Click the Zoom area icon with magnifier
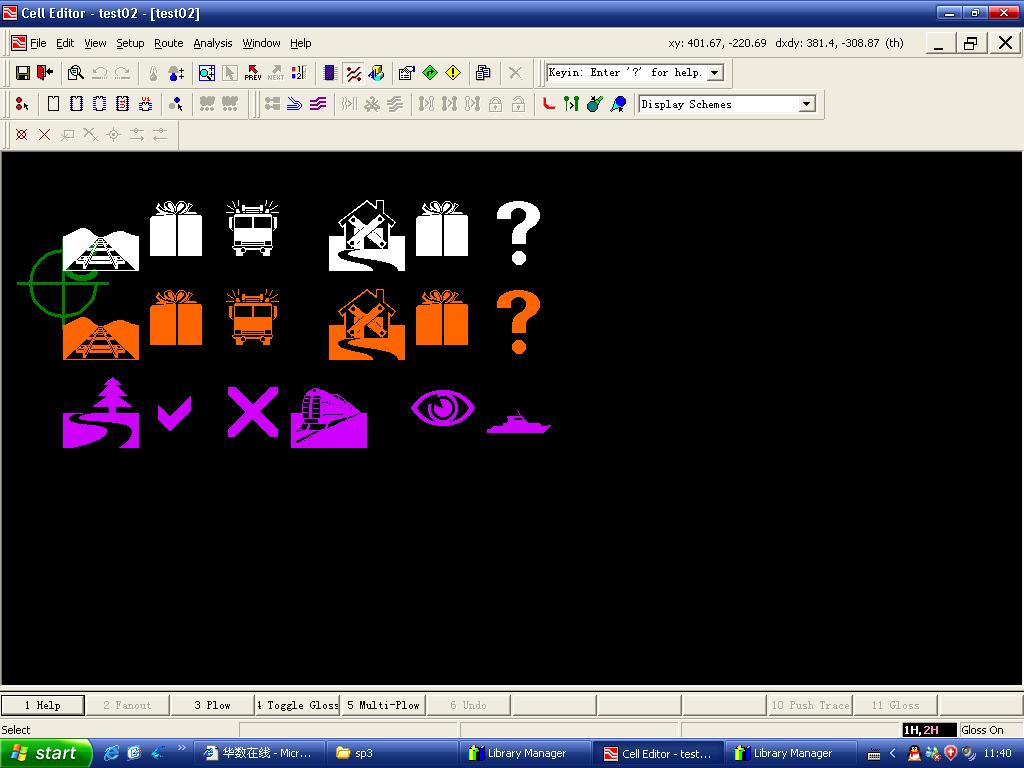The width and height of the screenshot is (1024, 768). 207,73
